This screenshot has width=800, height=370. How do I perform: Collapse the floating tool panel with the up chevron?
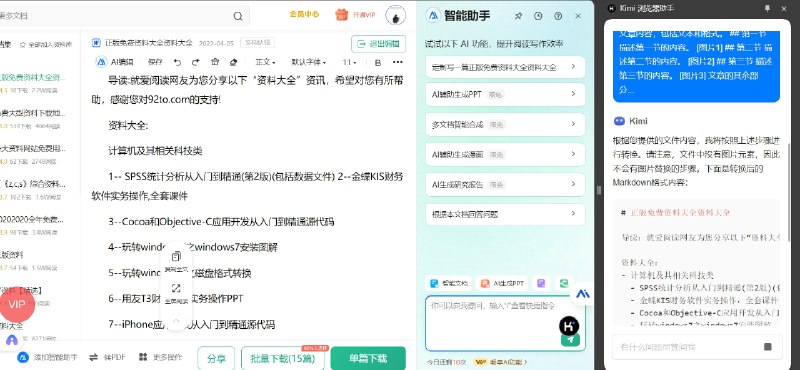click(x=177, y=322)
